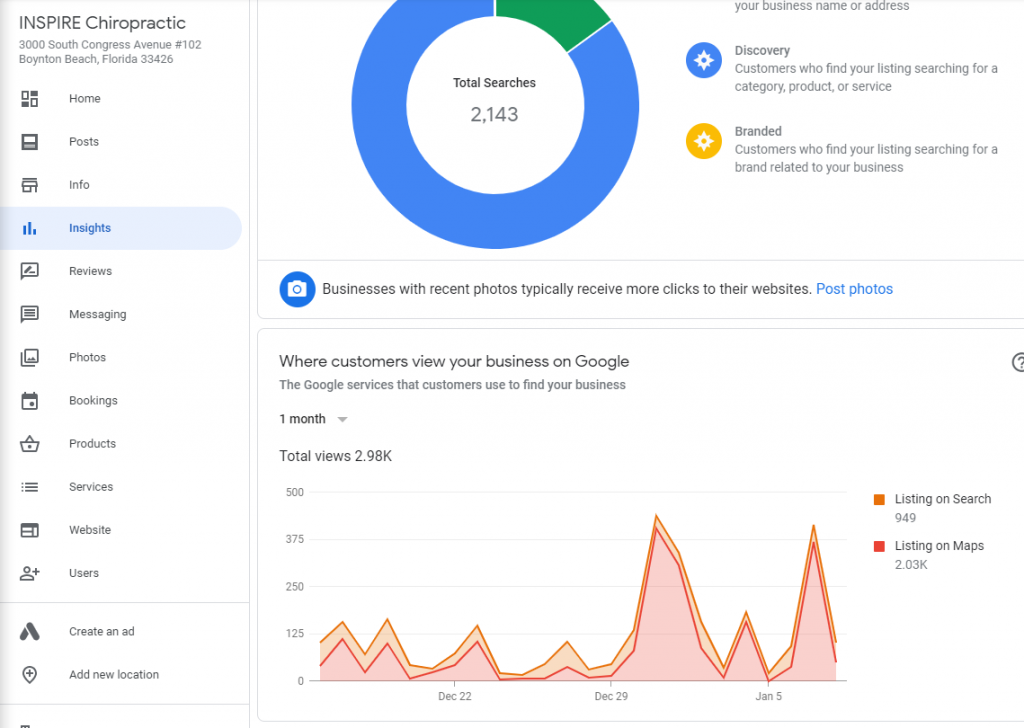Screen dimensions: 1024x728
Task: Click the Insights bar chart icon
Action: point(29,228)
